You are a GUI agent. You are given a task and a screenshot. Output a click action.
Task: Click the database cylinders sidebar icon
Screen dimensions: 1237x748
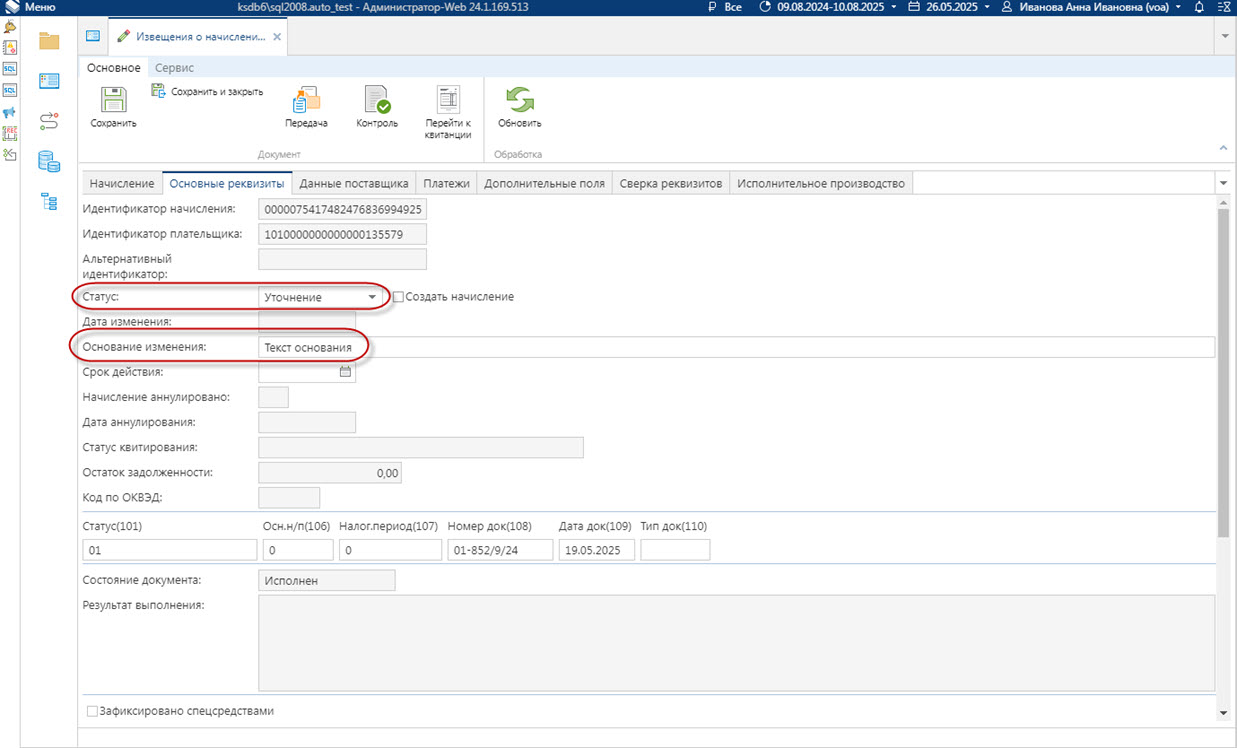coord(49,161)
